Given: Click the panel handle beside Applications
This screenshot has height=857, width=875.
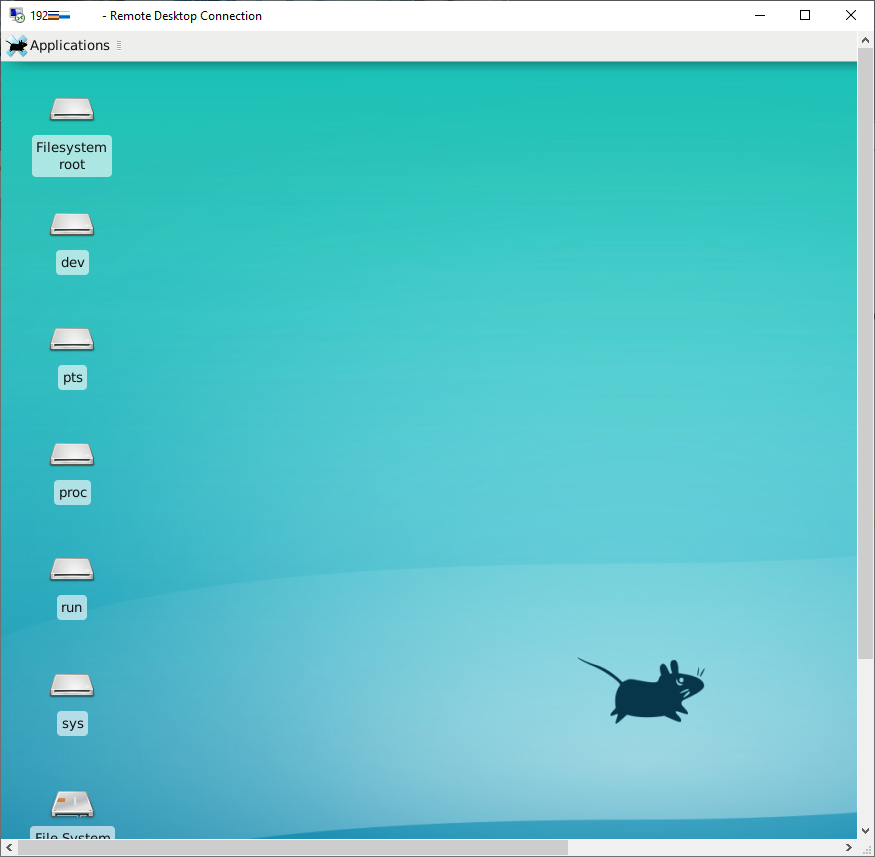Looking at the screenshot, I should point(119,46).
